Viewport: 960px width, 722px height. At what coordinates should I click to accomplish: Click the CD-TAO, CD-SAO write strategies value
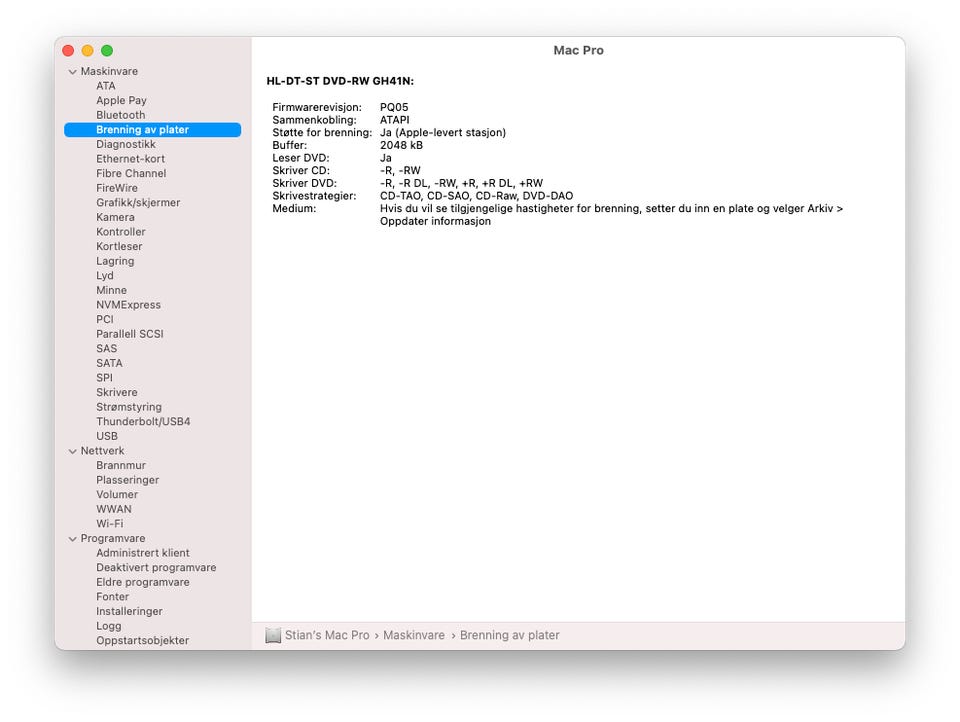pos(476,196)
